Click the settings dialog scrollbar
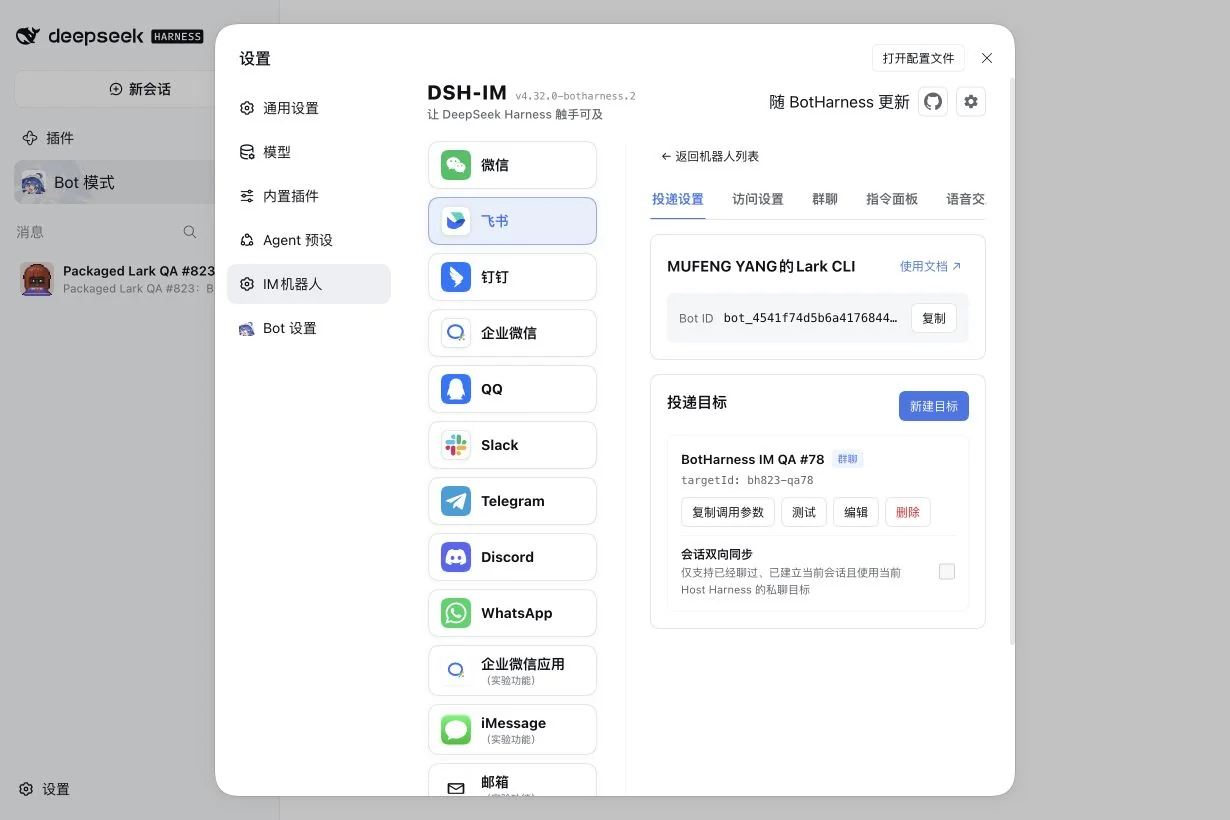 1012,360
